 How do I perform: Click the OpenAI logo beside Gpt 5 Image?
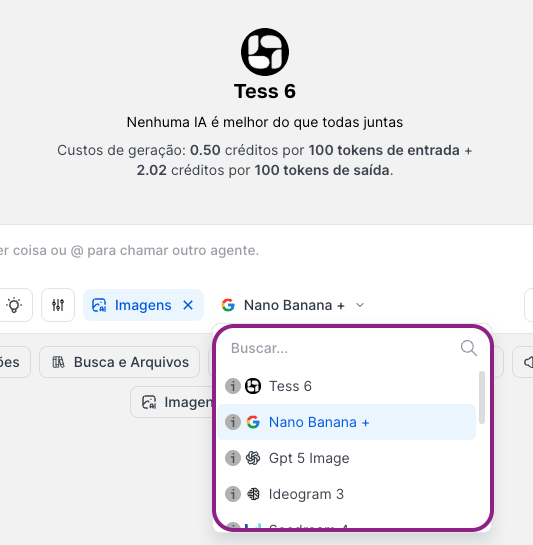coord(253,458)
